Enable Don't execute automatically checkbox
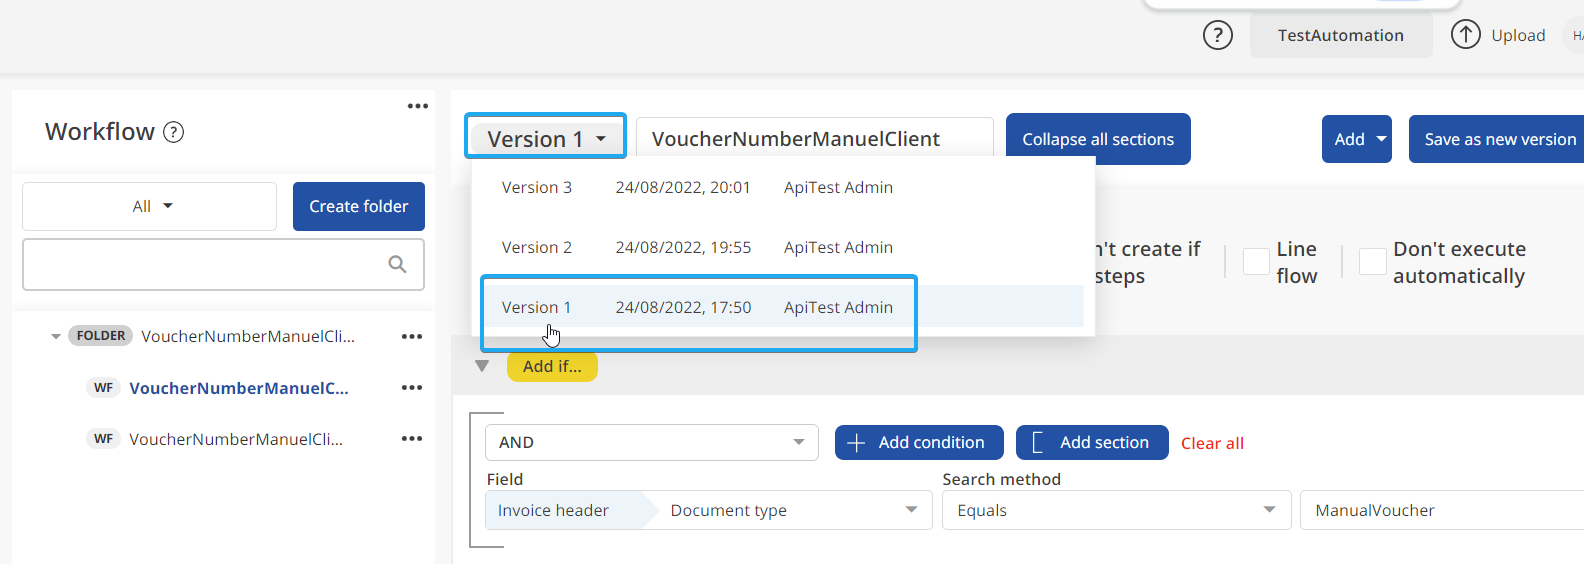Viewport: 1584px width, 564px height. pyautogui.click(x=1373, y=262)
